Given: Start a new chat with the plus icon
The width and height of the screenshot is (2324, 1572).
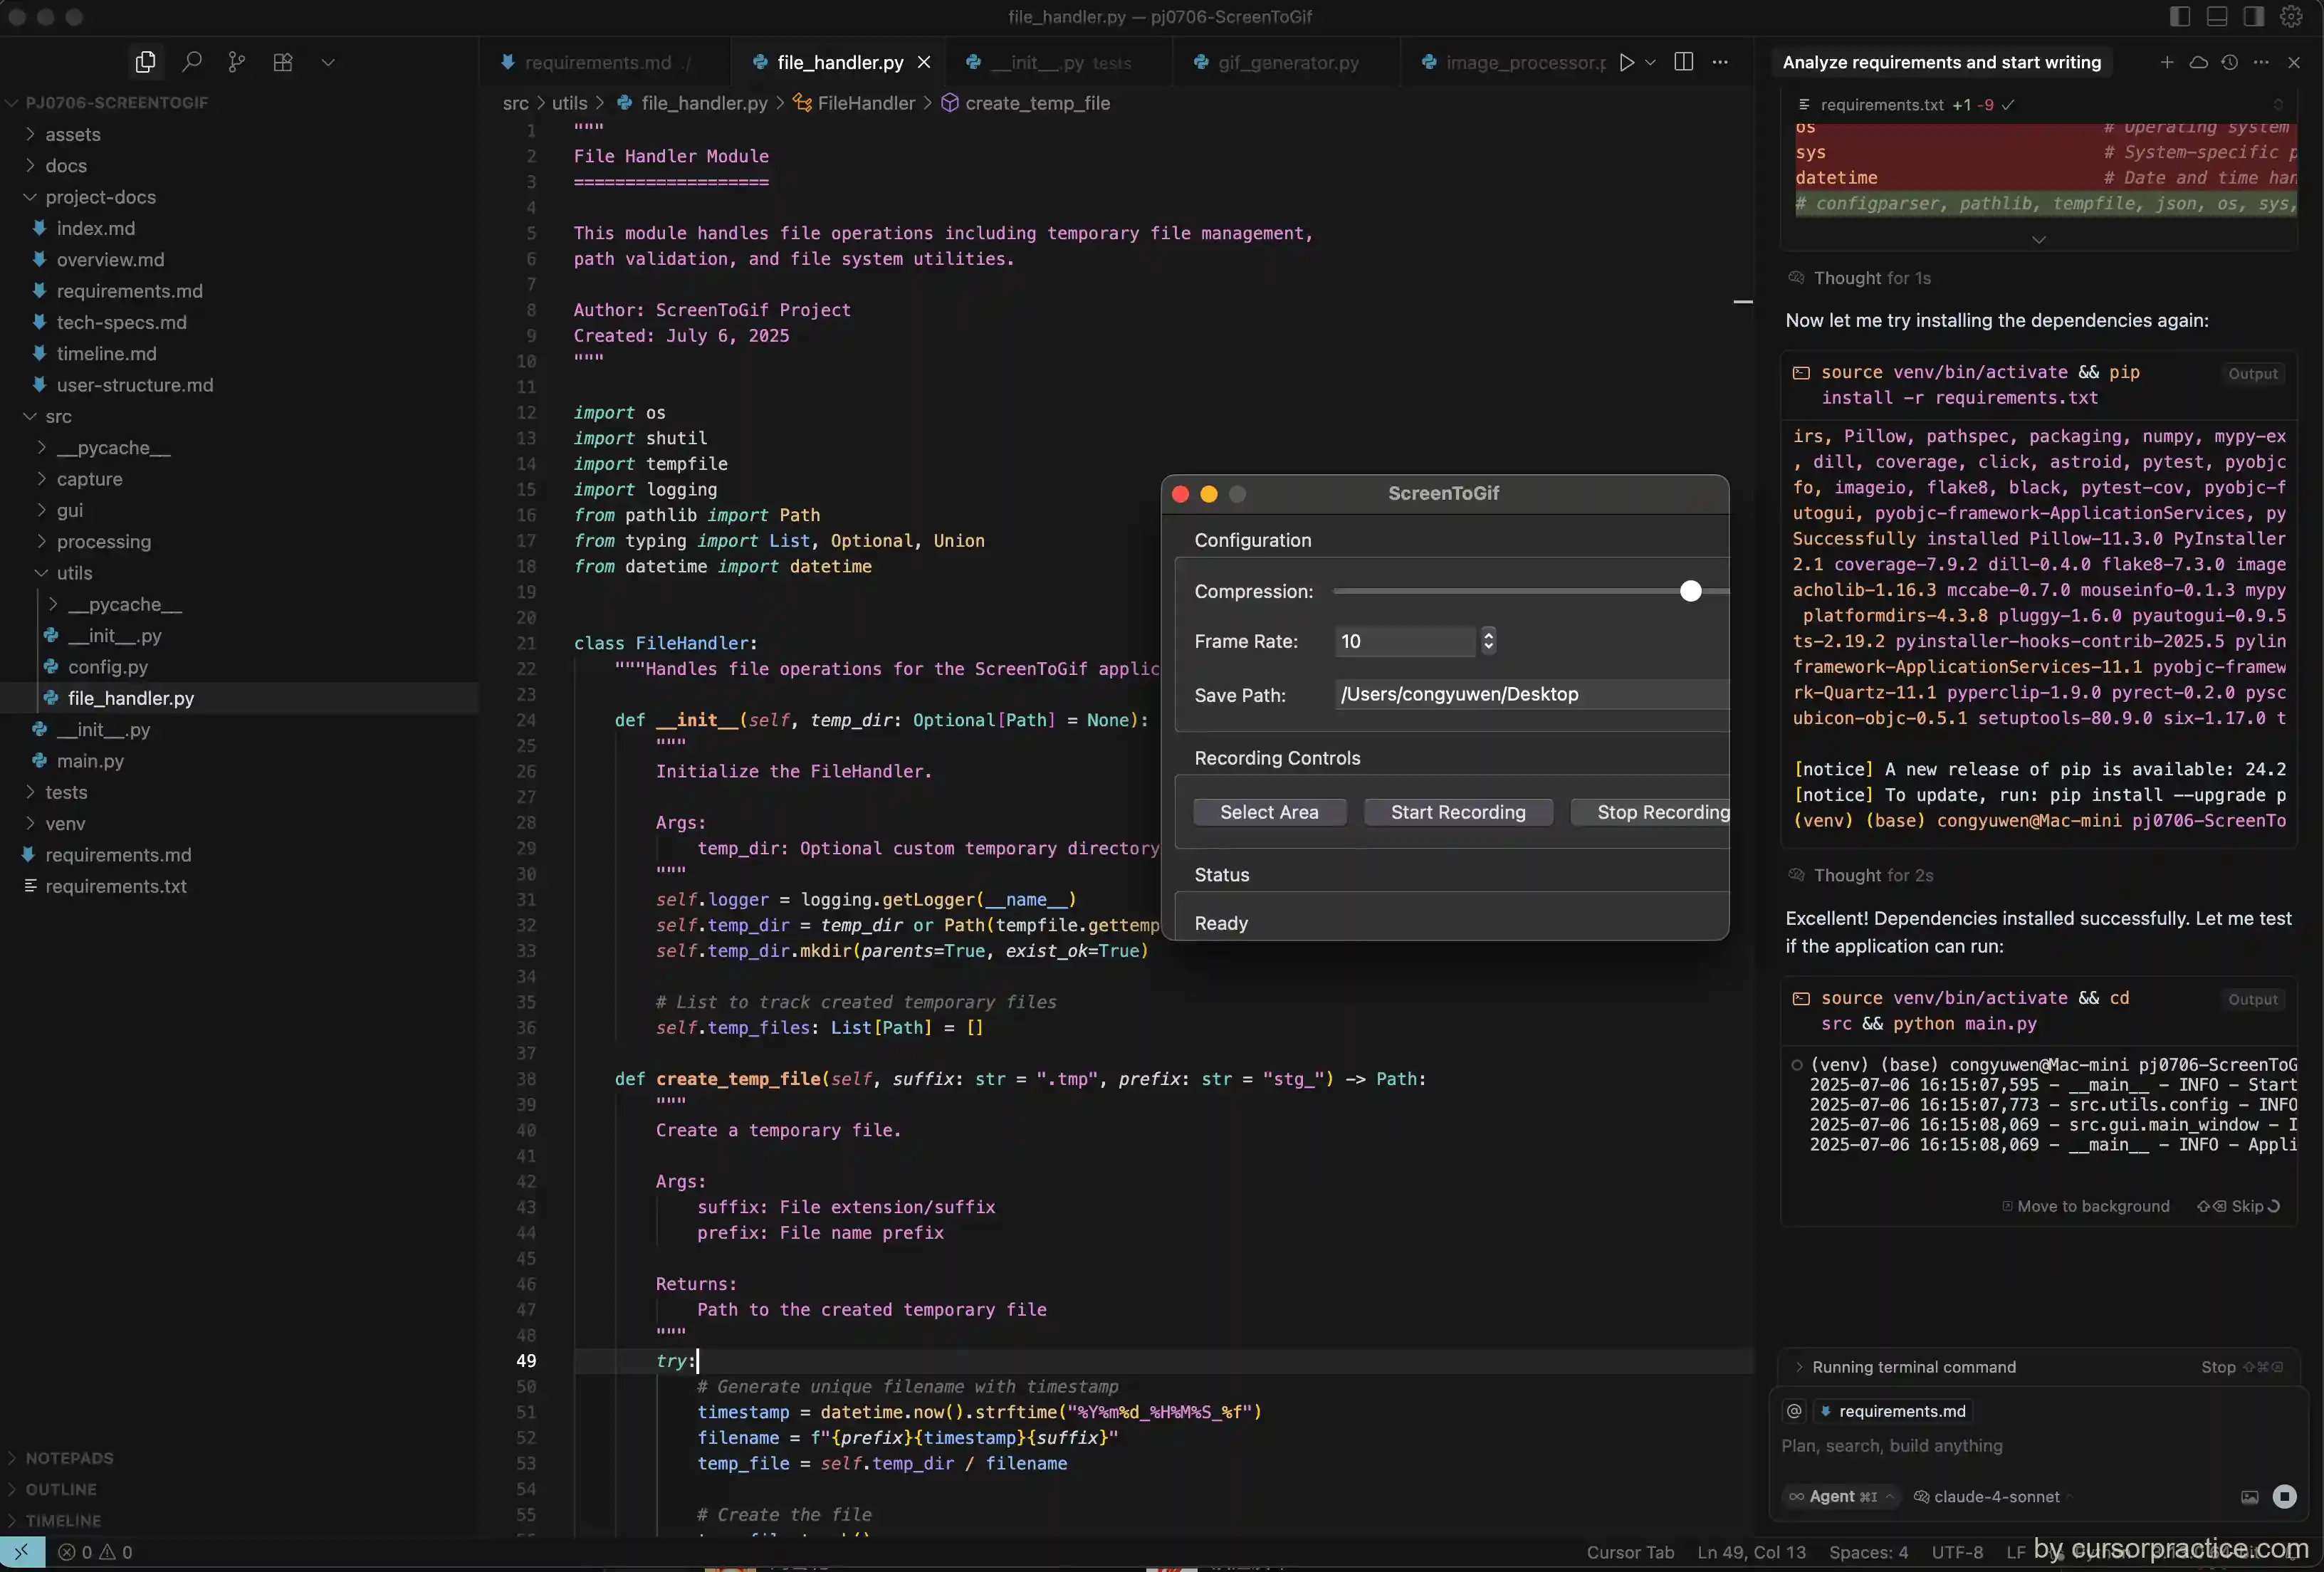Looking at the screenshot, I should tap(2167, 62).
